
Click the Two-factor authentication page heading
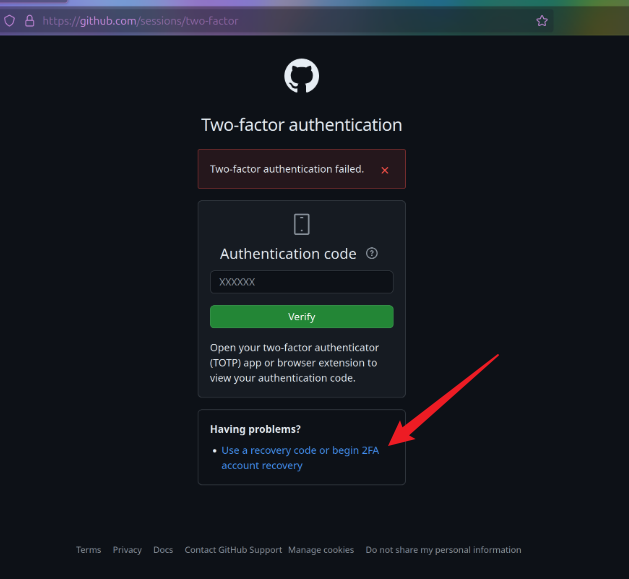(301, 125)
